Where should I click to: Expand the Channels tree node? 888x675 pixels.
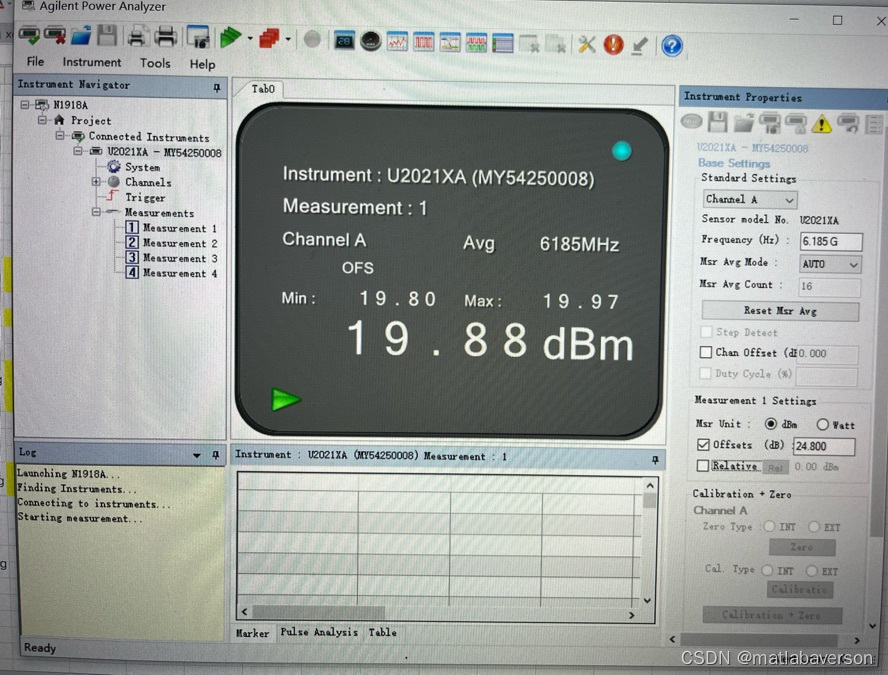point(96,182)
